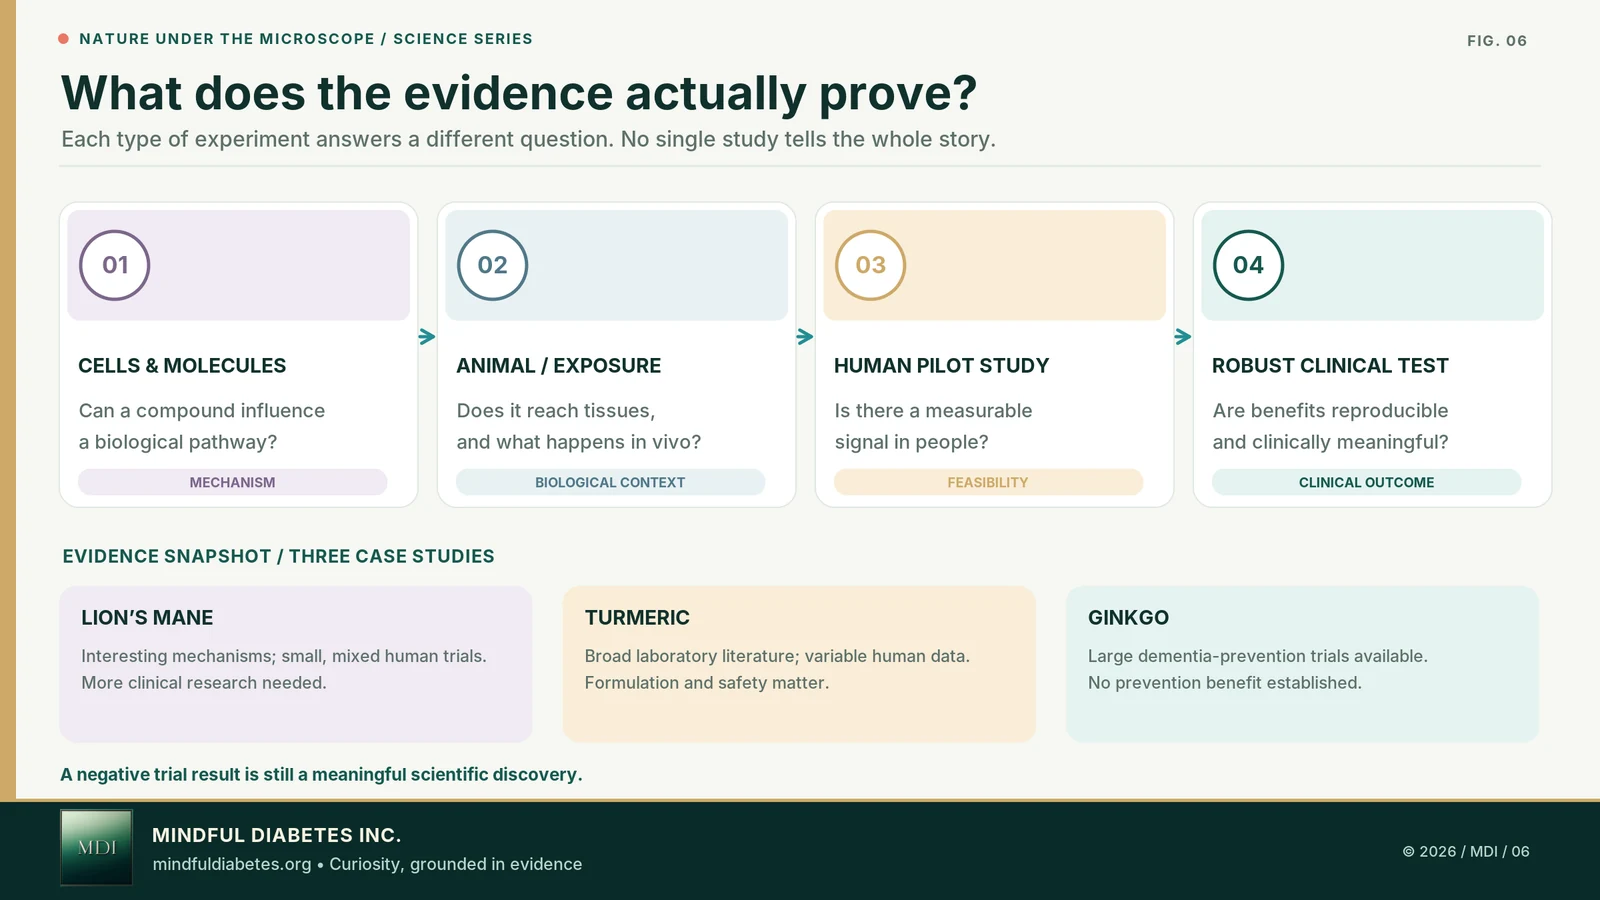
Task: Select the CLINICAL OUTCOME tag pill
Action: click(1367, 482)
